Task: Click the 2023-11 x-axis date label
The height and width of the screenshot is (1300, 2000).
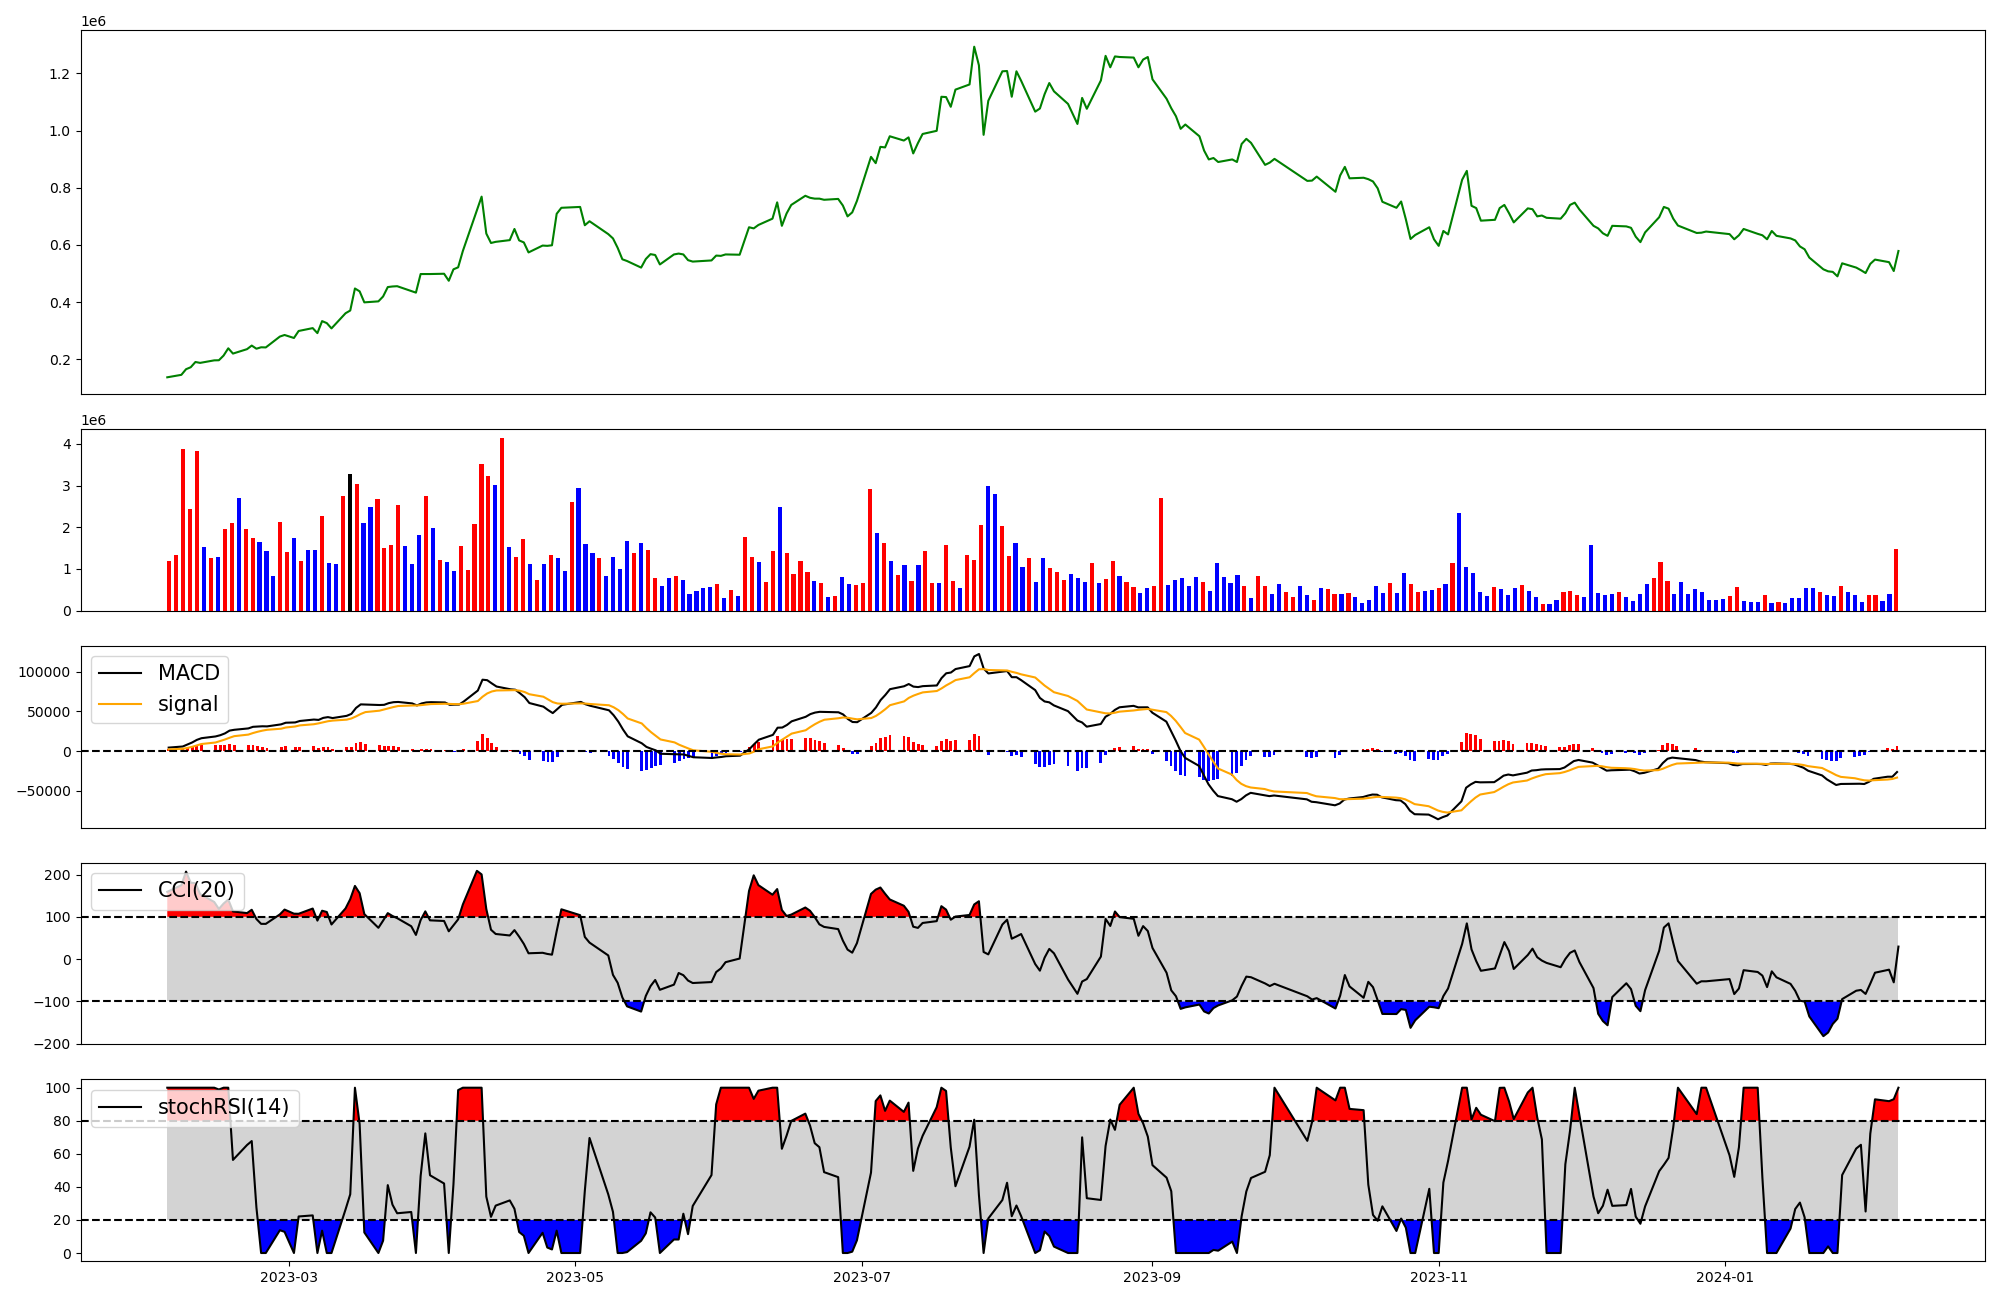Action: [x=1439, y=1277]
